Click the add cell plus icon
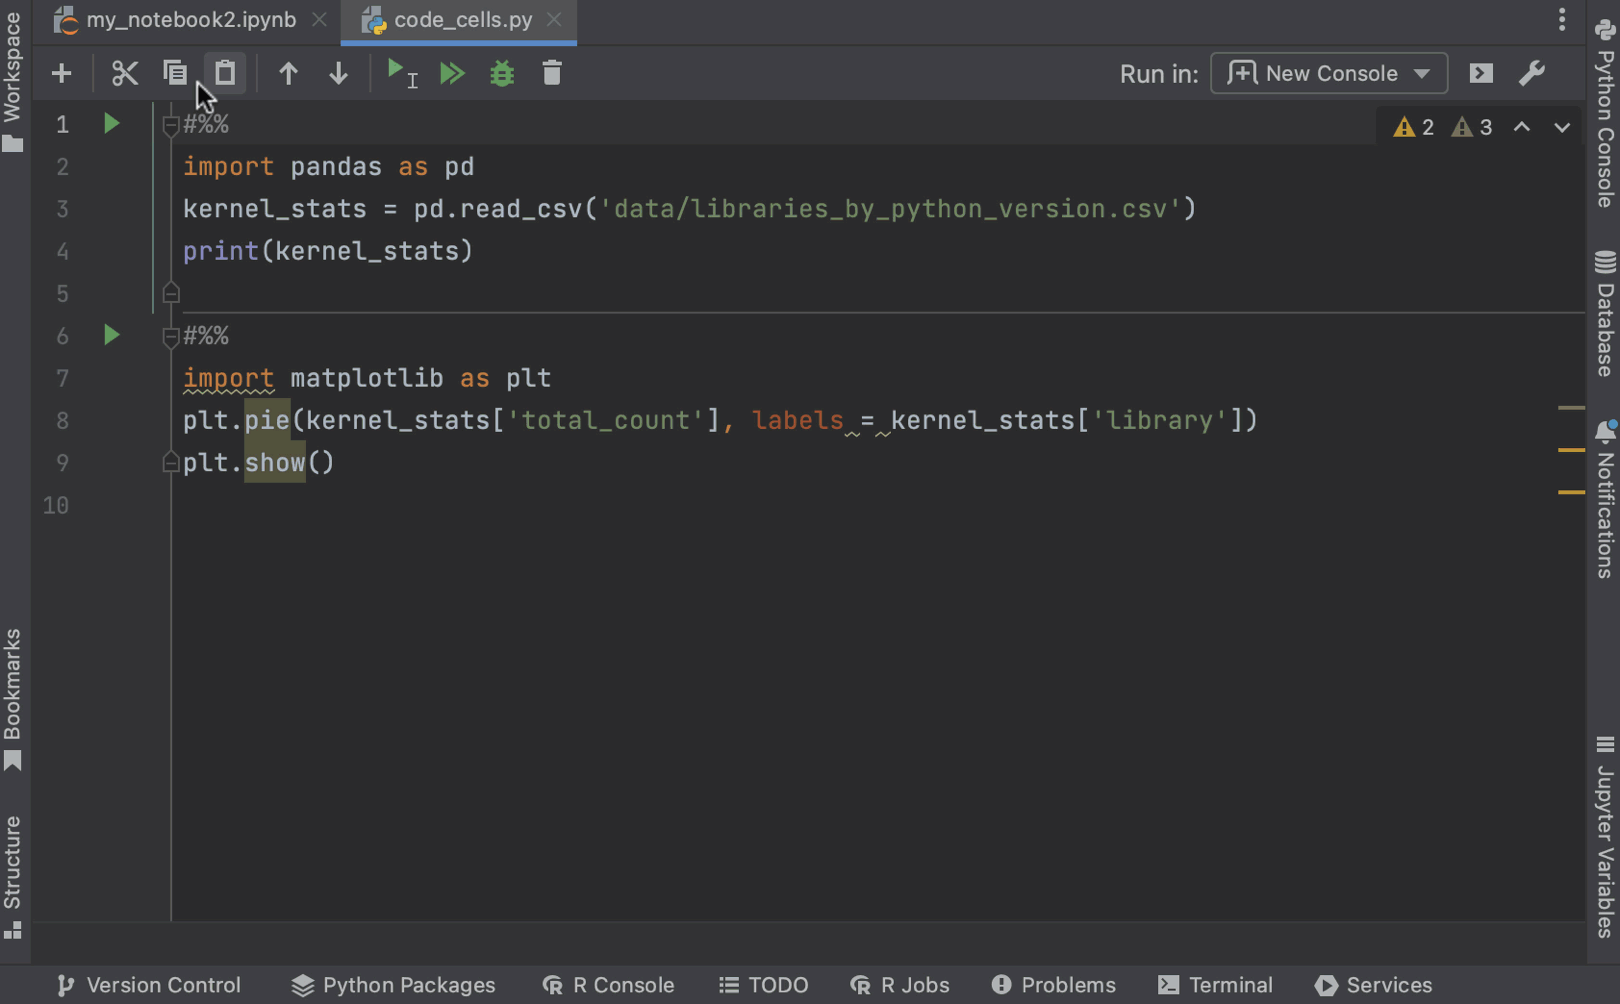Screen dimensions: 1620x1004 (x=61, y=74)
